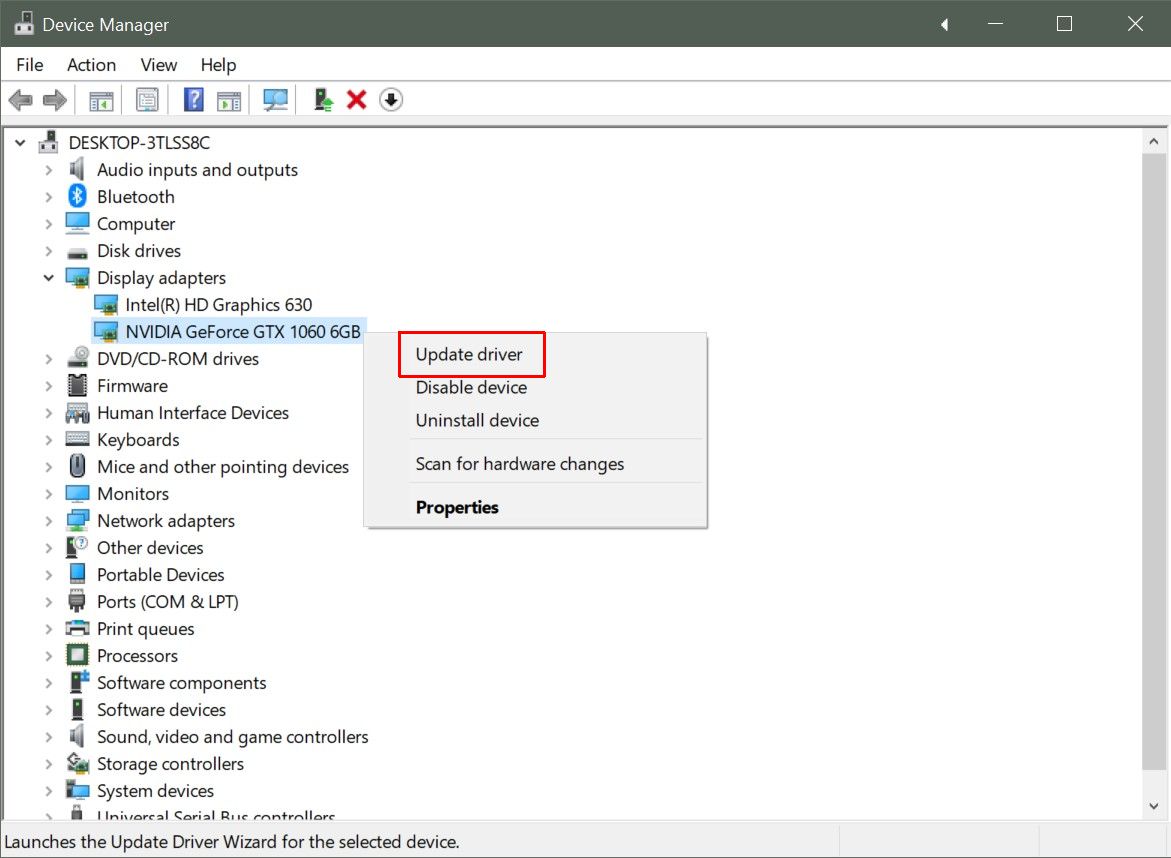Viewport: 1171px width, 858px height.
Task: Open Properties from the context menu
Action: 457,507
